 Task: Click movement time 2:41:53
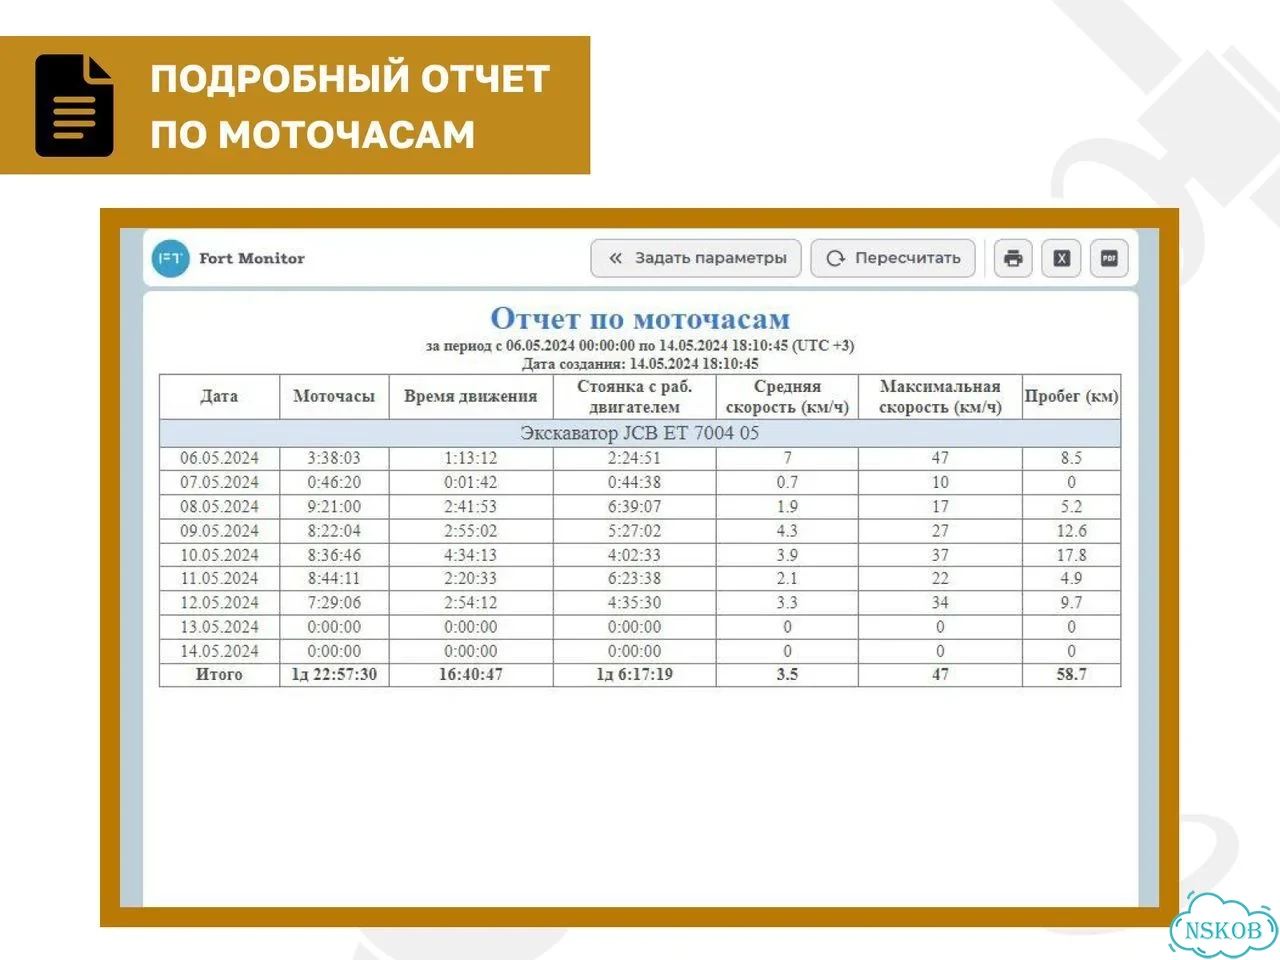(471, 506)
